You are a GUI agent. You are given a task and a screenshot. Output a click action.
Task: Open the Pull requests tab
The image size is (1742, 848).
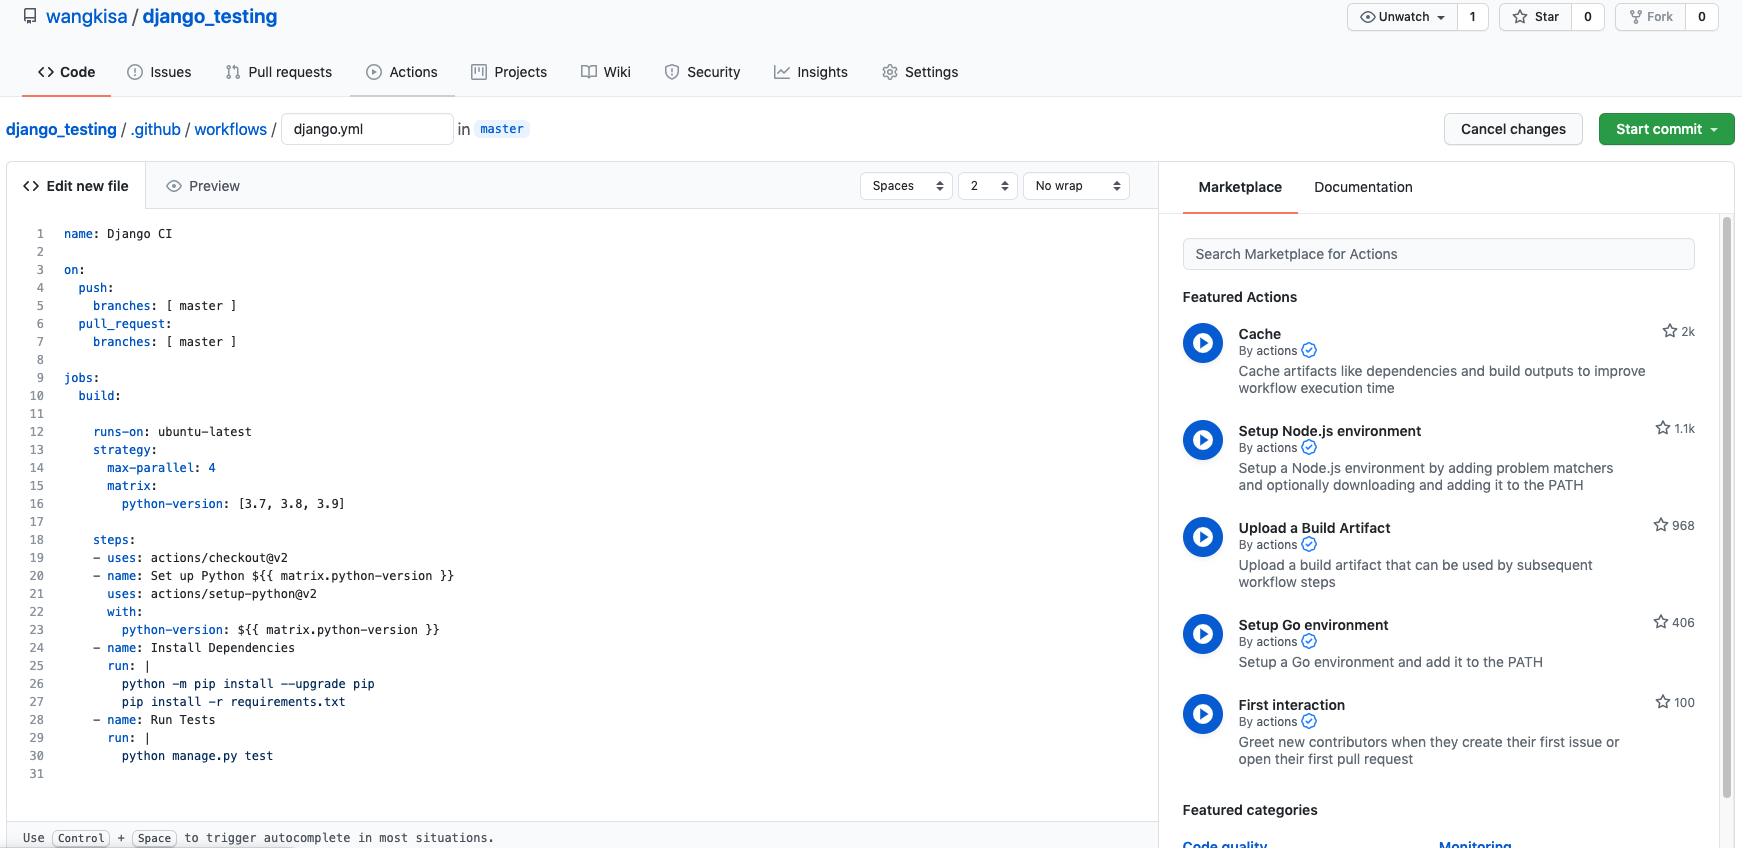279,72
